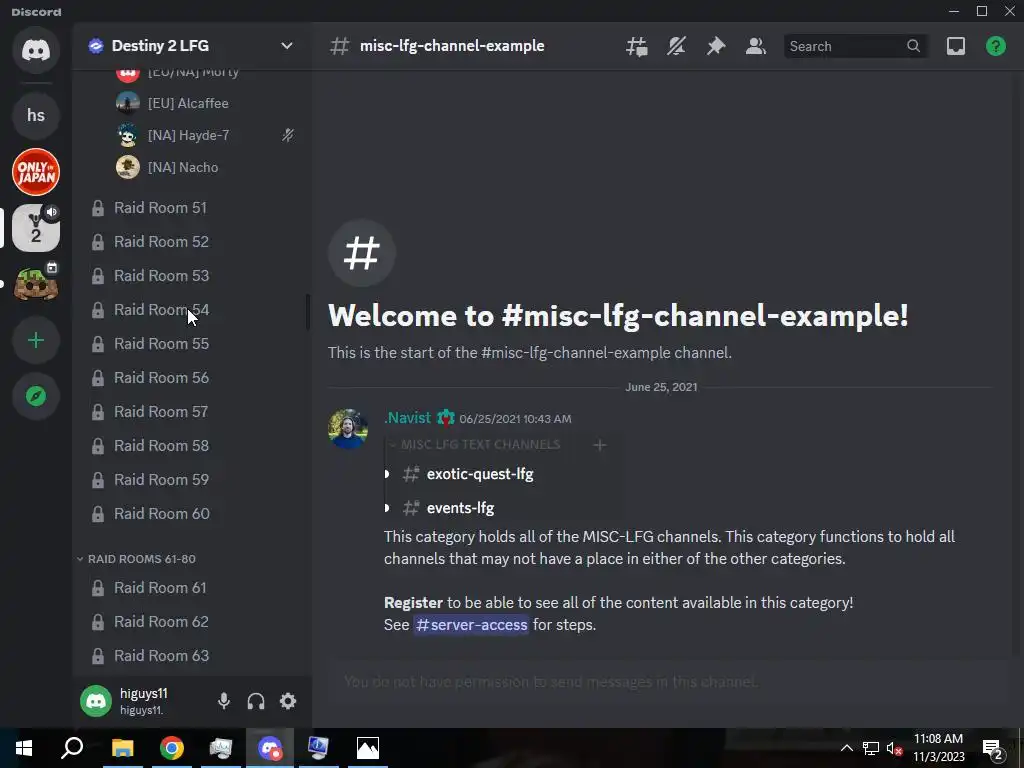
Task: Deafen with the headphones icon
Action: [256, 701]
